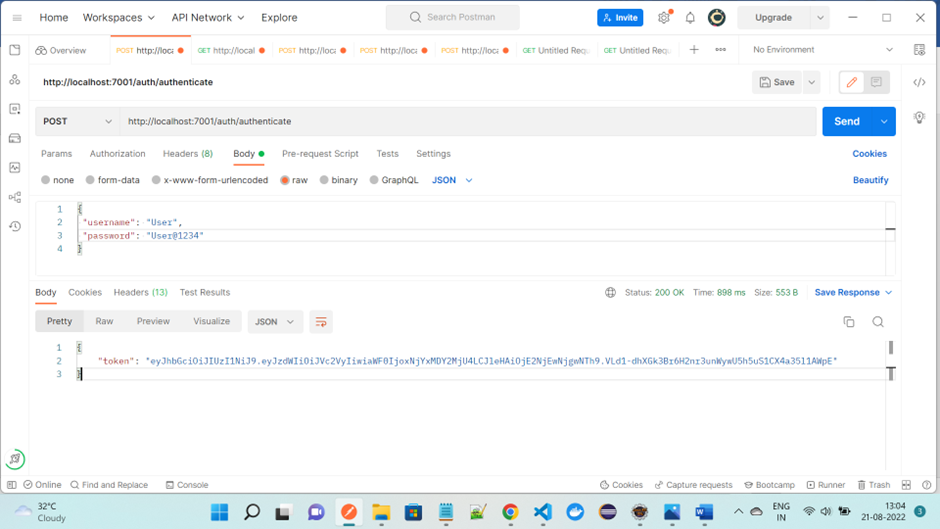
Task: Open History icon in the sidebar
Action: click(x=15, y=226)
